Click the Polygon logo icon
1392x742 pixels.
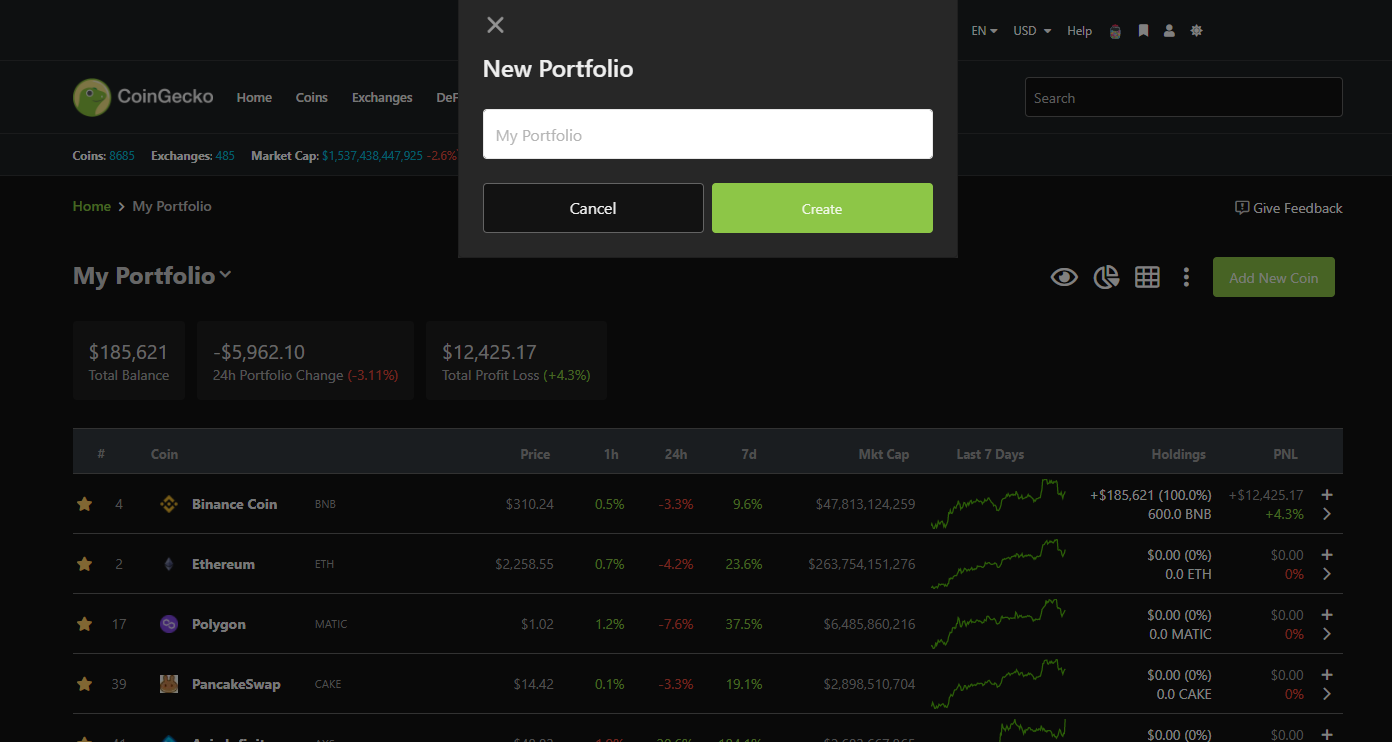coord(169,624)
